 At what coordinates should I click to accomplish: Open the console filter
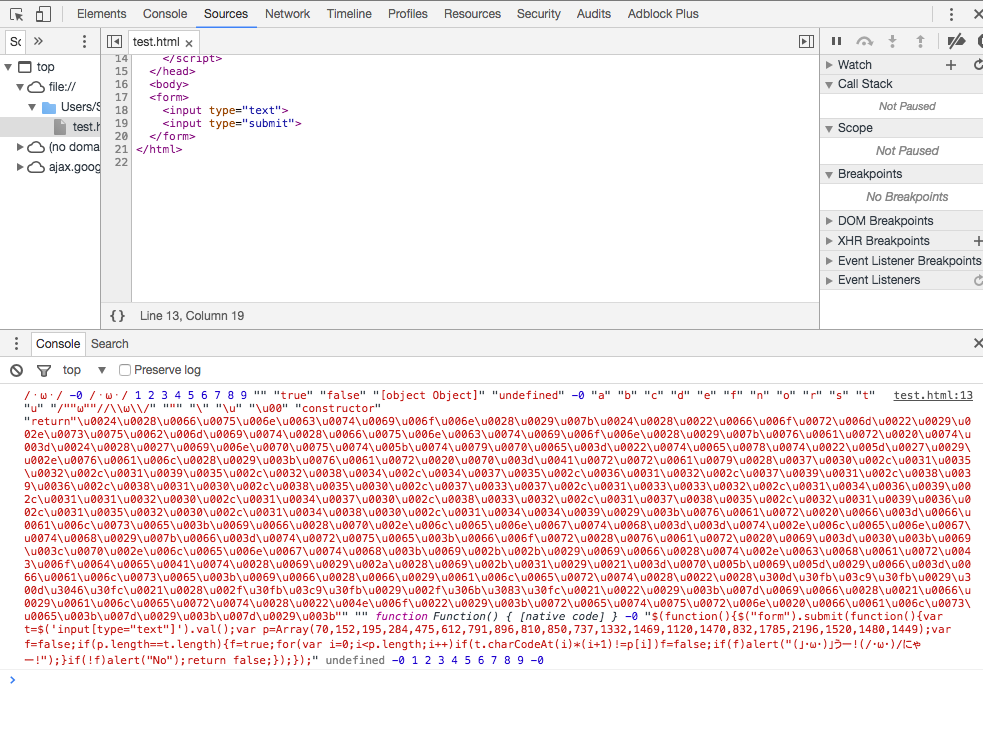coord(44,370)
